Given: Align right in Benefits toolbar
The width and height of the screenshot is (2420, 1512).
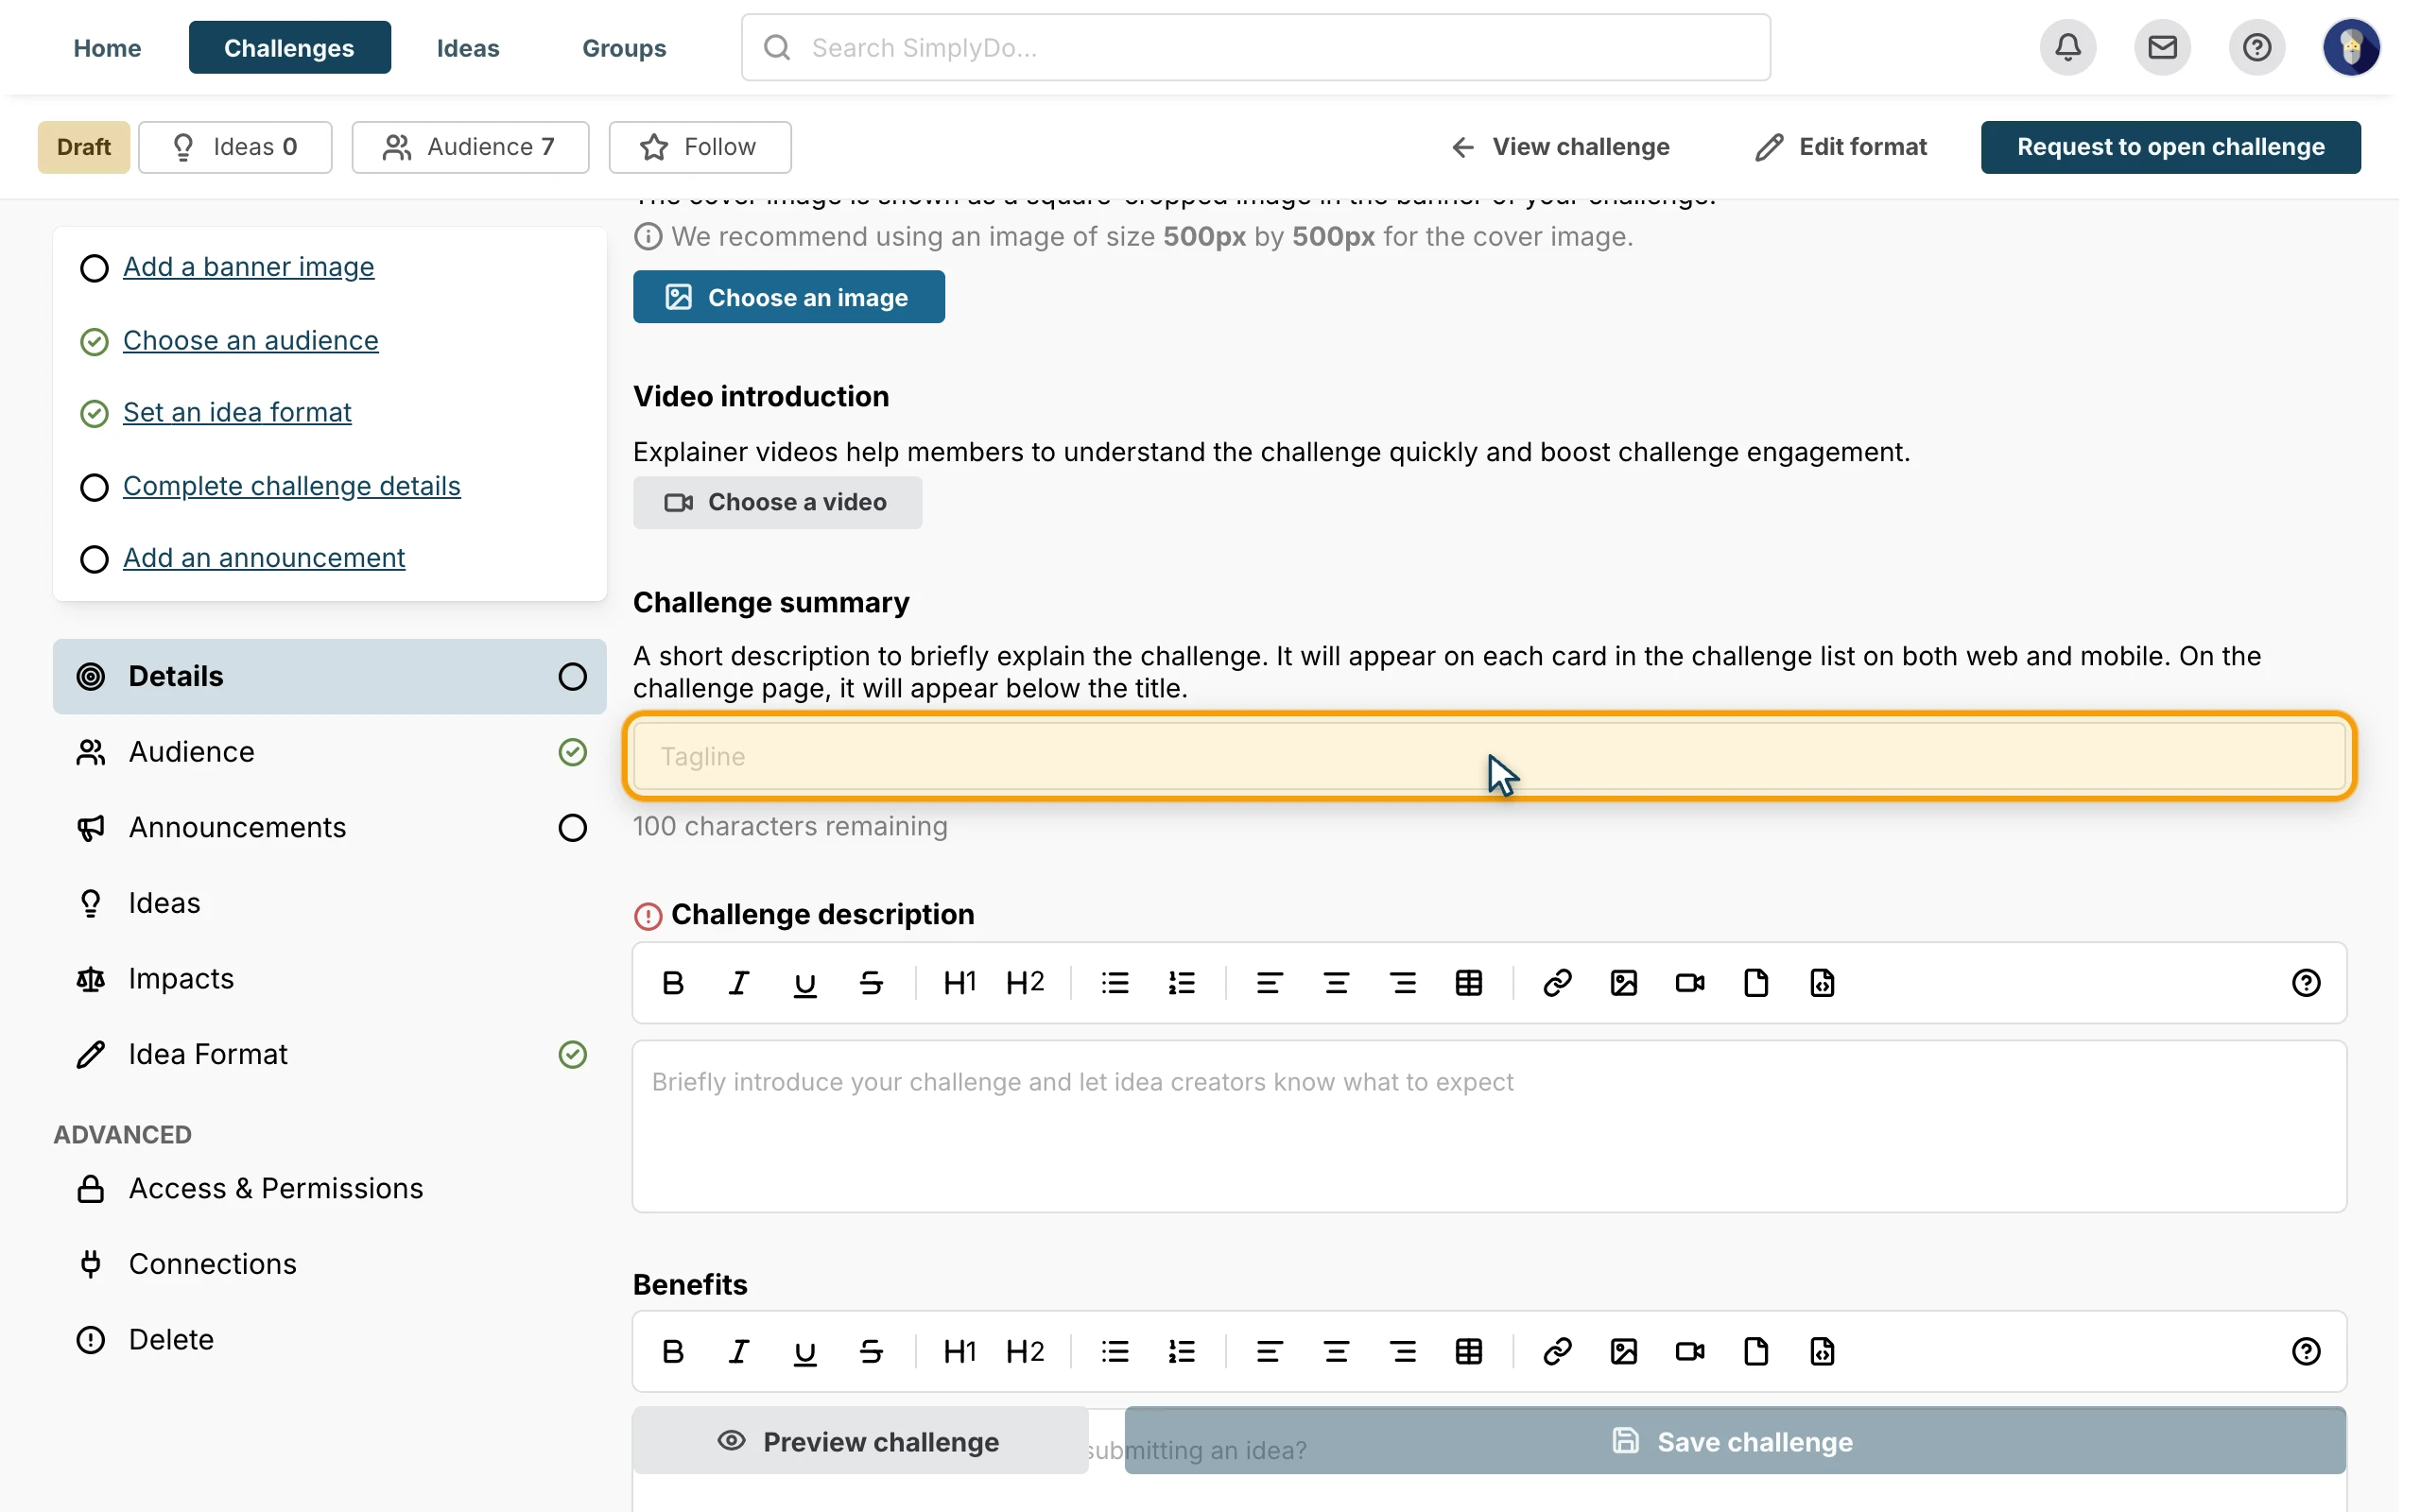Looking at the screenshot, I should tap(1403, 1352).
